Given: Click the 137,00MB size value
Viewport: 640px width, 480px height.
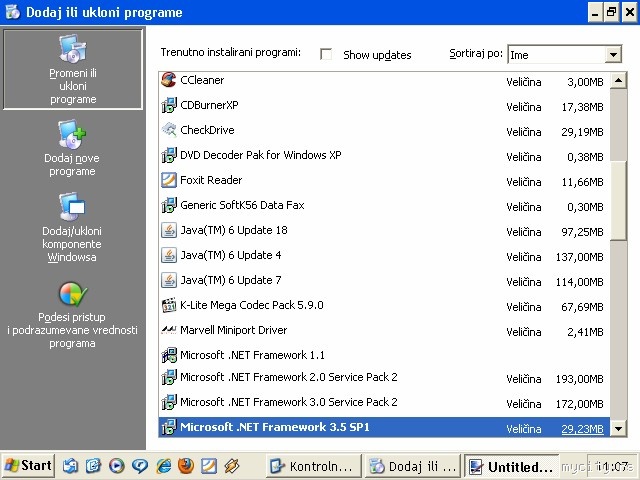Looking at the screenshot, I should point(579,257).
